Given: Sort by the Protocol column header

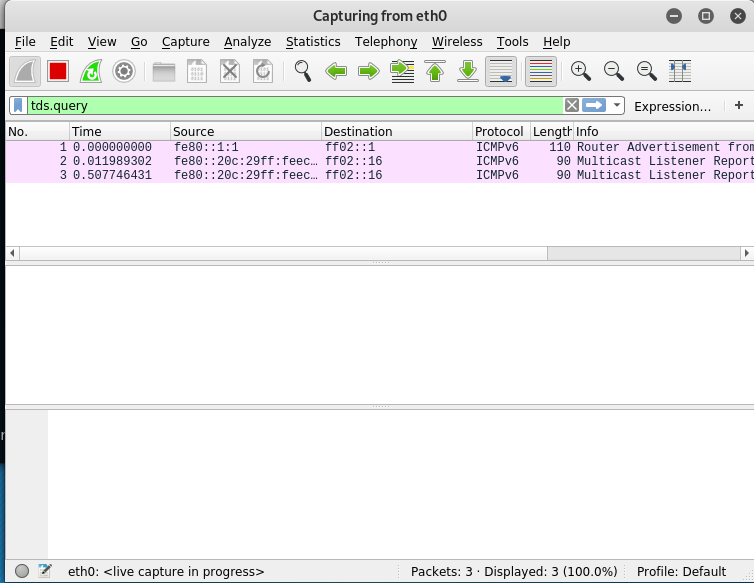Looking at the screenshot, I should pos(502,131).
